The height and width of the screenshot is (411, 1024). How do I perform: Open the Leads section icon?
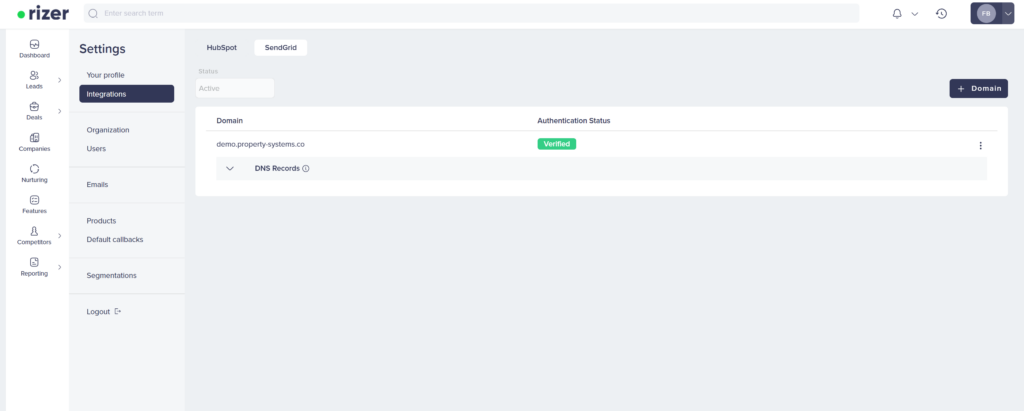coord(34,75)
